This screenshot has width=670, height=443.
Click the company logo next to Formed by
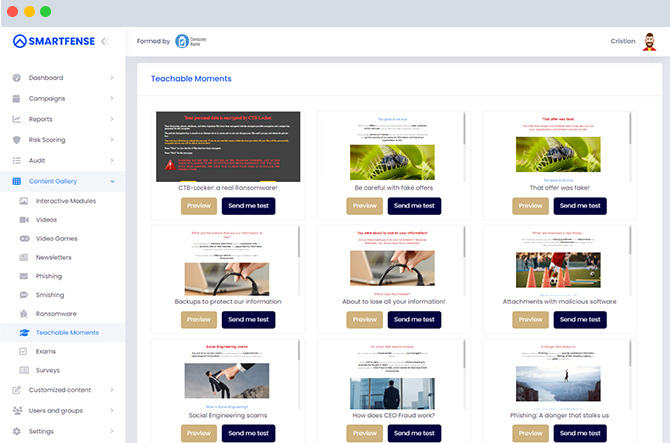coord(191,41)
